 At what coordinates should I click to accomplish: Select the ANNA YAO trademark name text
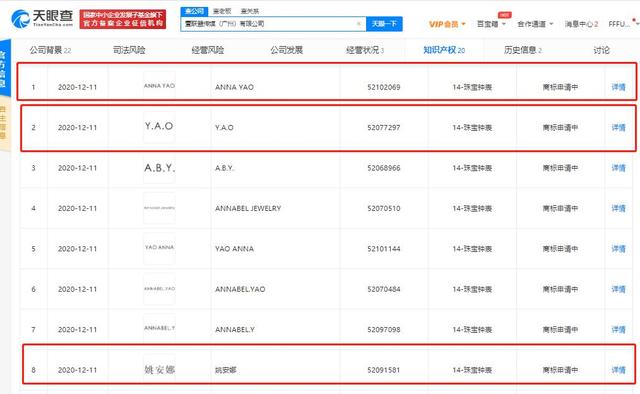click(x=234, y=87)
